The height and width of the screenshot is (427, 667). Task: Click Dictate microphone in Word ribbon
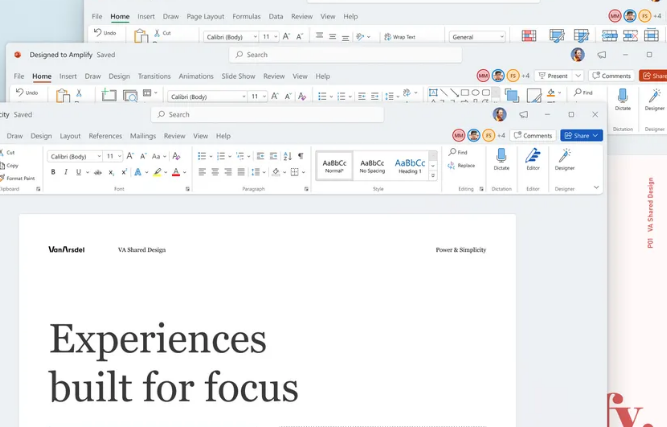pos(502,159)
